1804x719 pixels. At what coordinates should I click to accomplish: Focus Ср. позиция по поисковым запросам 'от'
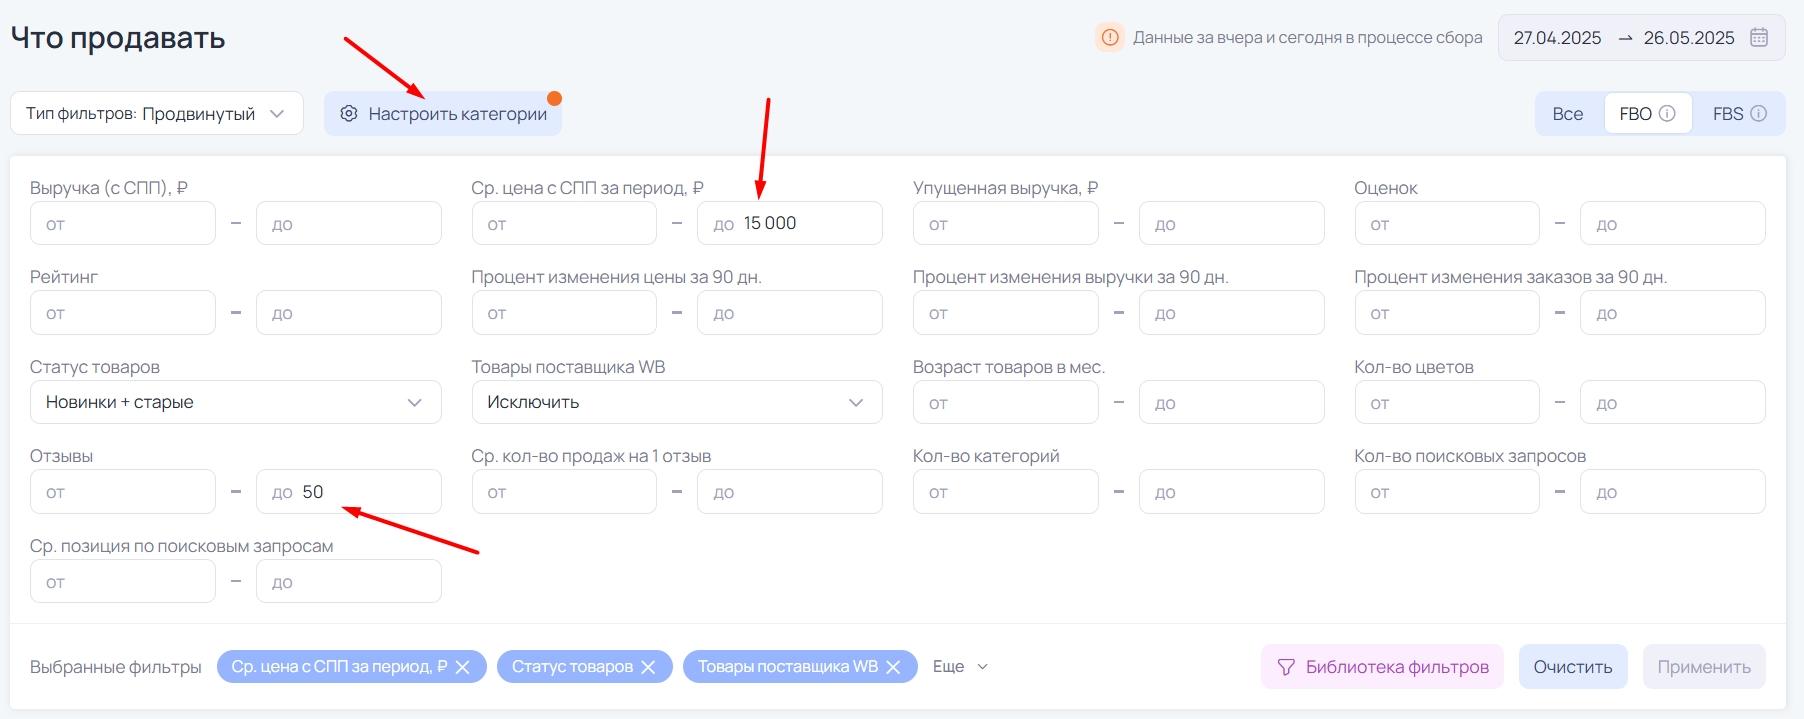[123, 581]
